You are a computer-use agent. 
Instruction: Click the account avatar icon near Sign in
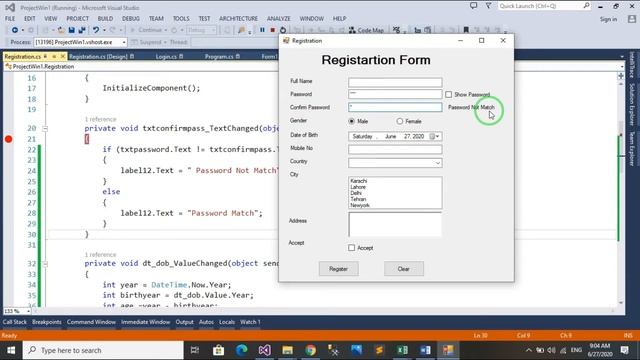pos(632,19)
